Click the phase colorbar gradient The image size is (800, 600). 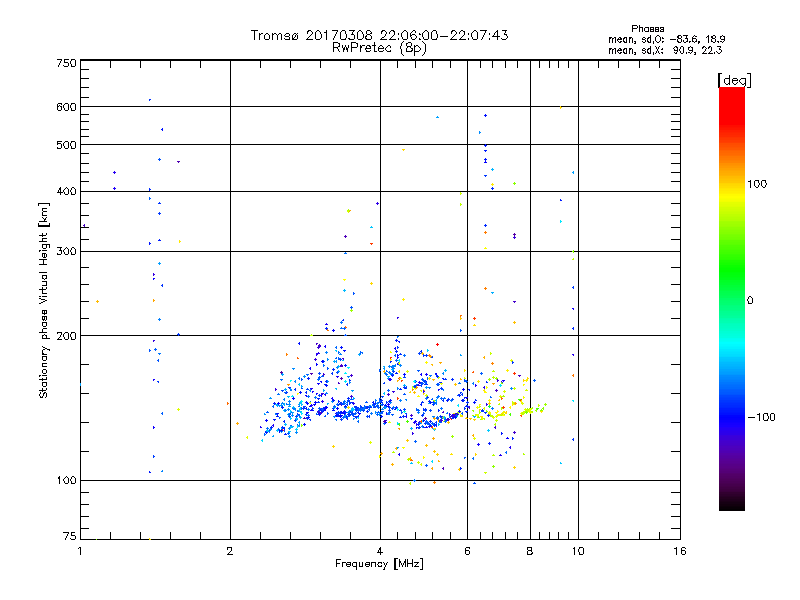pyautogui.click(x=732, y=299)
